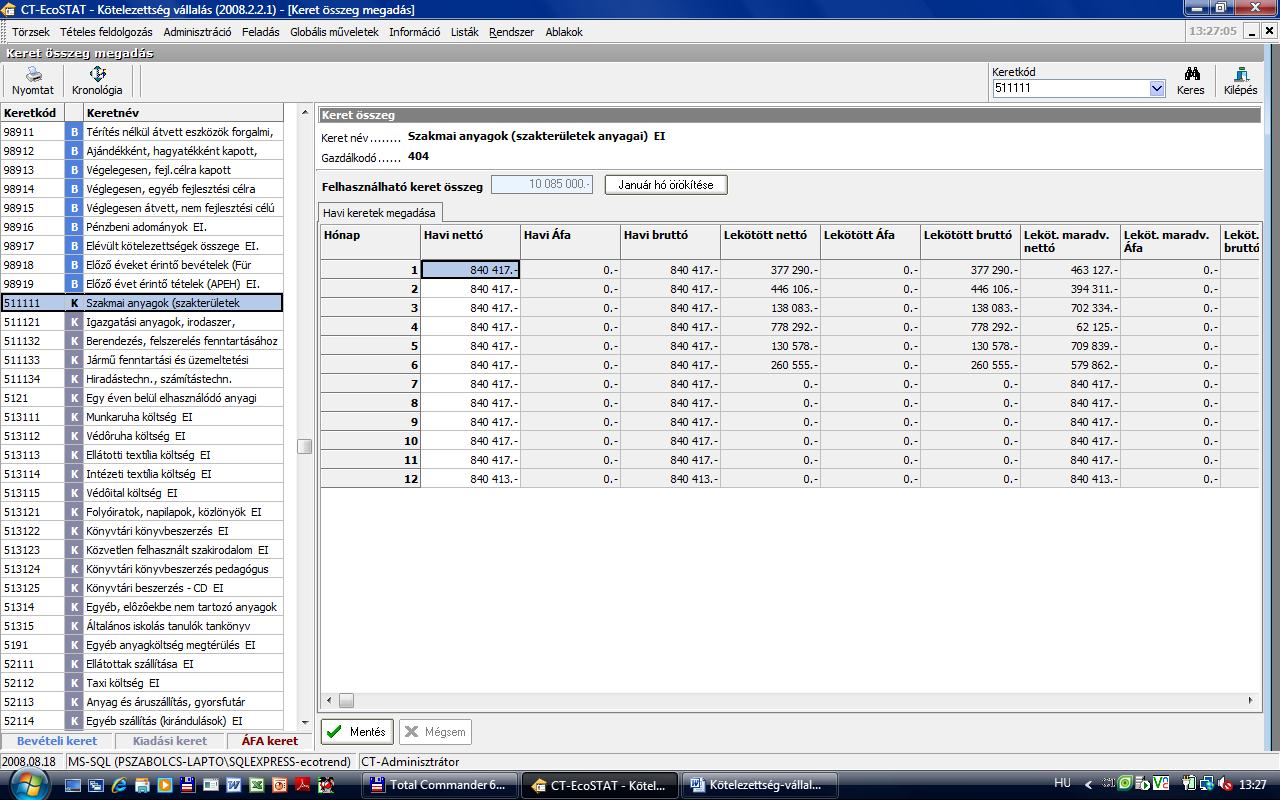Click the horizontal scrollbar thumb under table
This screenshot has width=1280, height=800.
(x=346, y=701)
